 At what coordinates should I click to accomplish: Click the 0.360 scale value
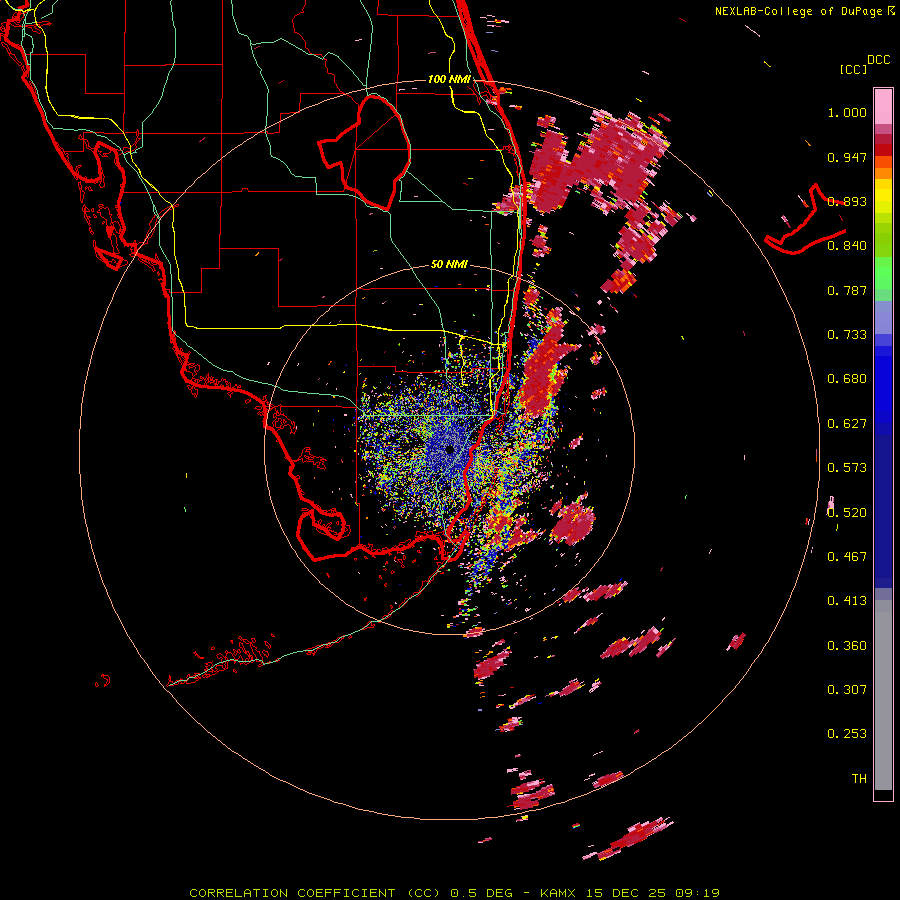point(847,645)
